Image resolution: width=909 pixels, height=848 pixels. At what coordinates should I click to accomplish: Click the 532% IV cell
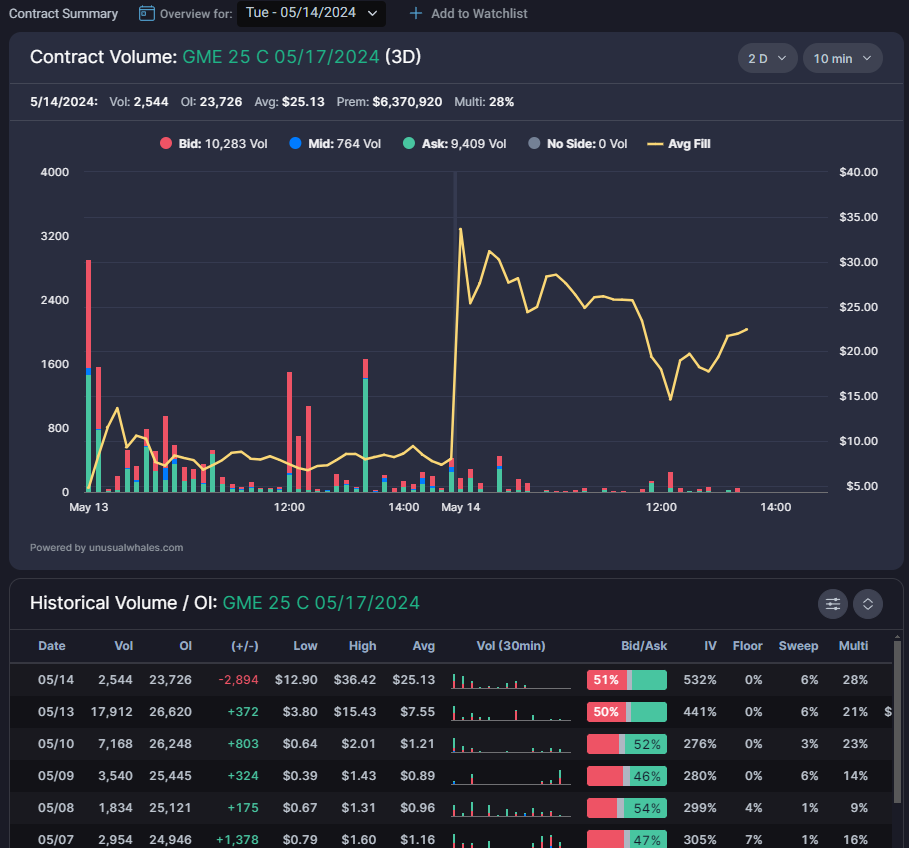coord(700,680)
